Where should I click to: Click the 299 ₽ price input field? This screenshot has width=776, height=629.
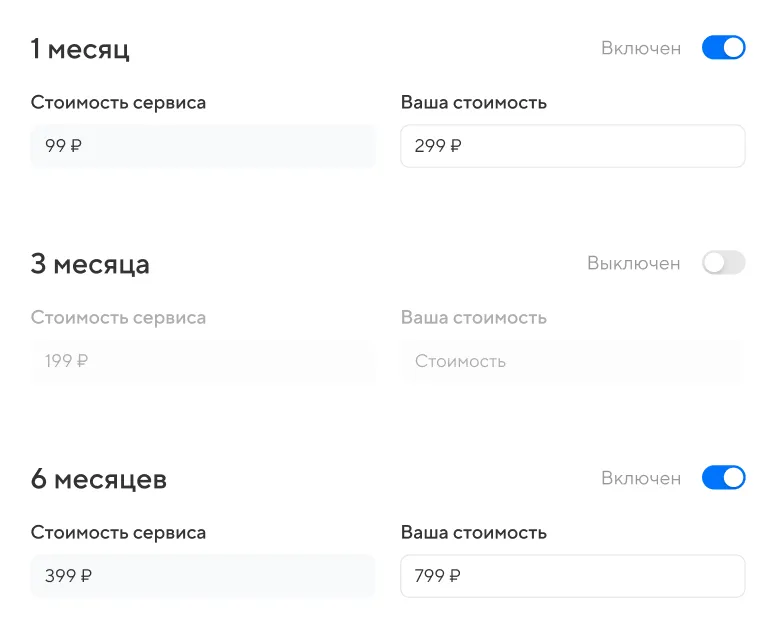click(x=572, y=146)
